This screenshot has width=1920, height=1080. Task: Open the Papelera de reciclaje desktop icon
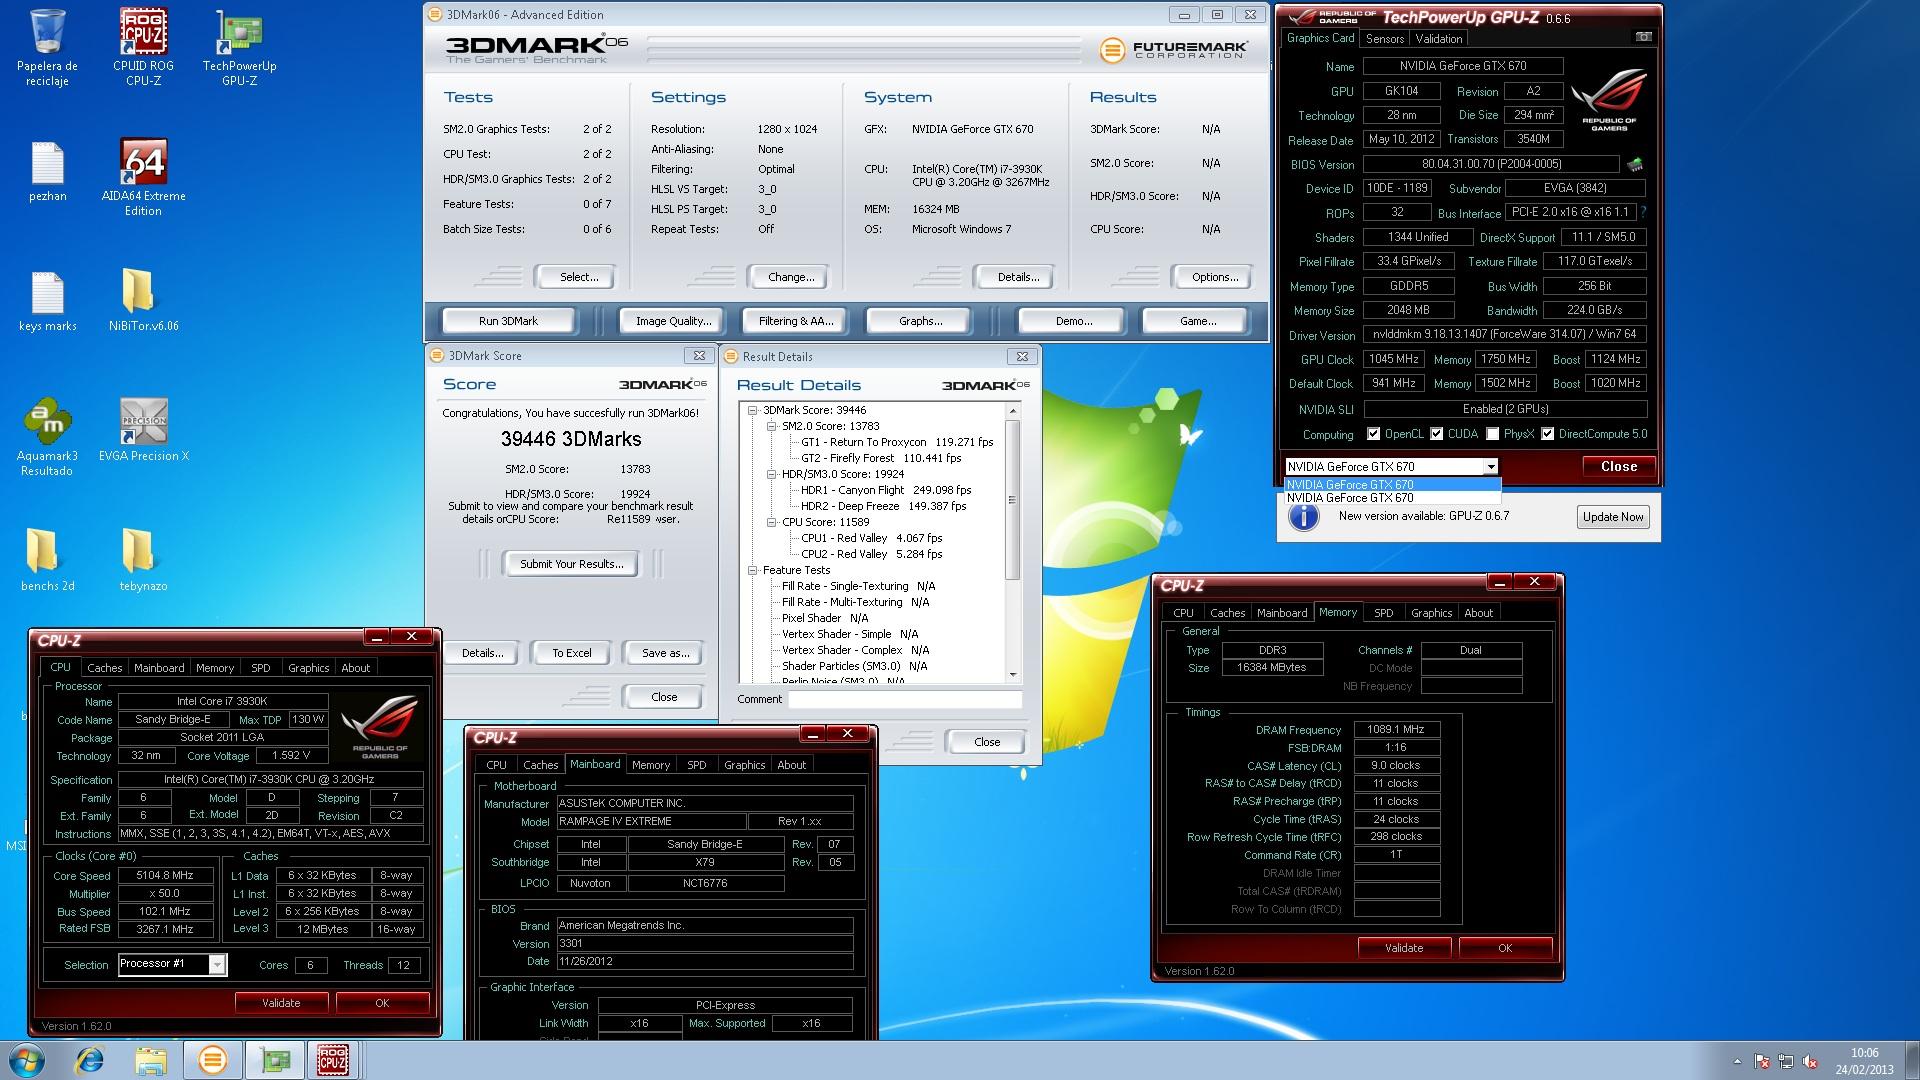tap(47, 47)
